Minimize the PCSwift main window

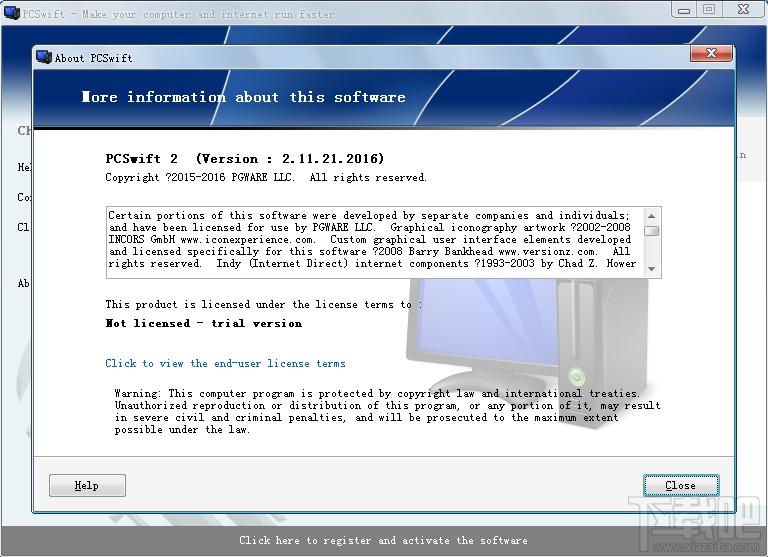(x=684, y=10)
